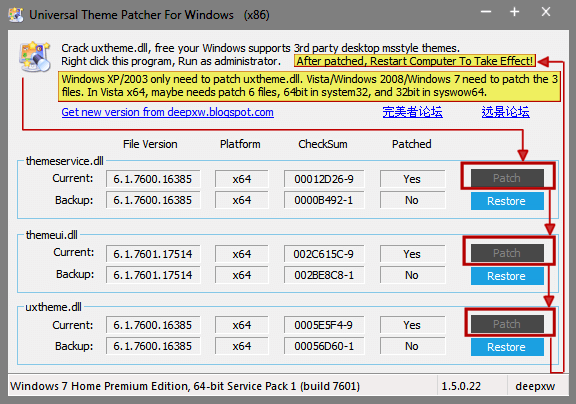
Task: Select uxtheme.dll current Patched Yes field
Action: tap(412, 325)
